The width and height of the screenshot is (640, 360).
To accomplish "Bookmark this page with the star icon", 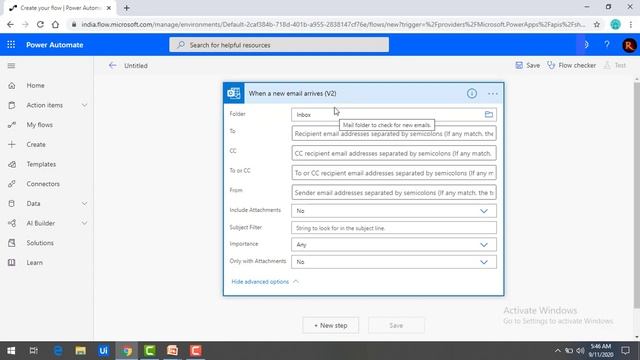I will 597,24.
